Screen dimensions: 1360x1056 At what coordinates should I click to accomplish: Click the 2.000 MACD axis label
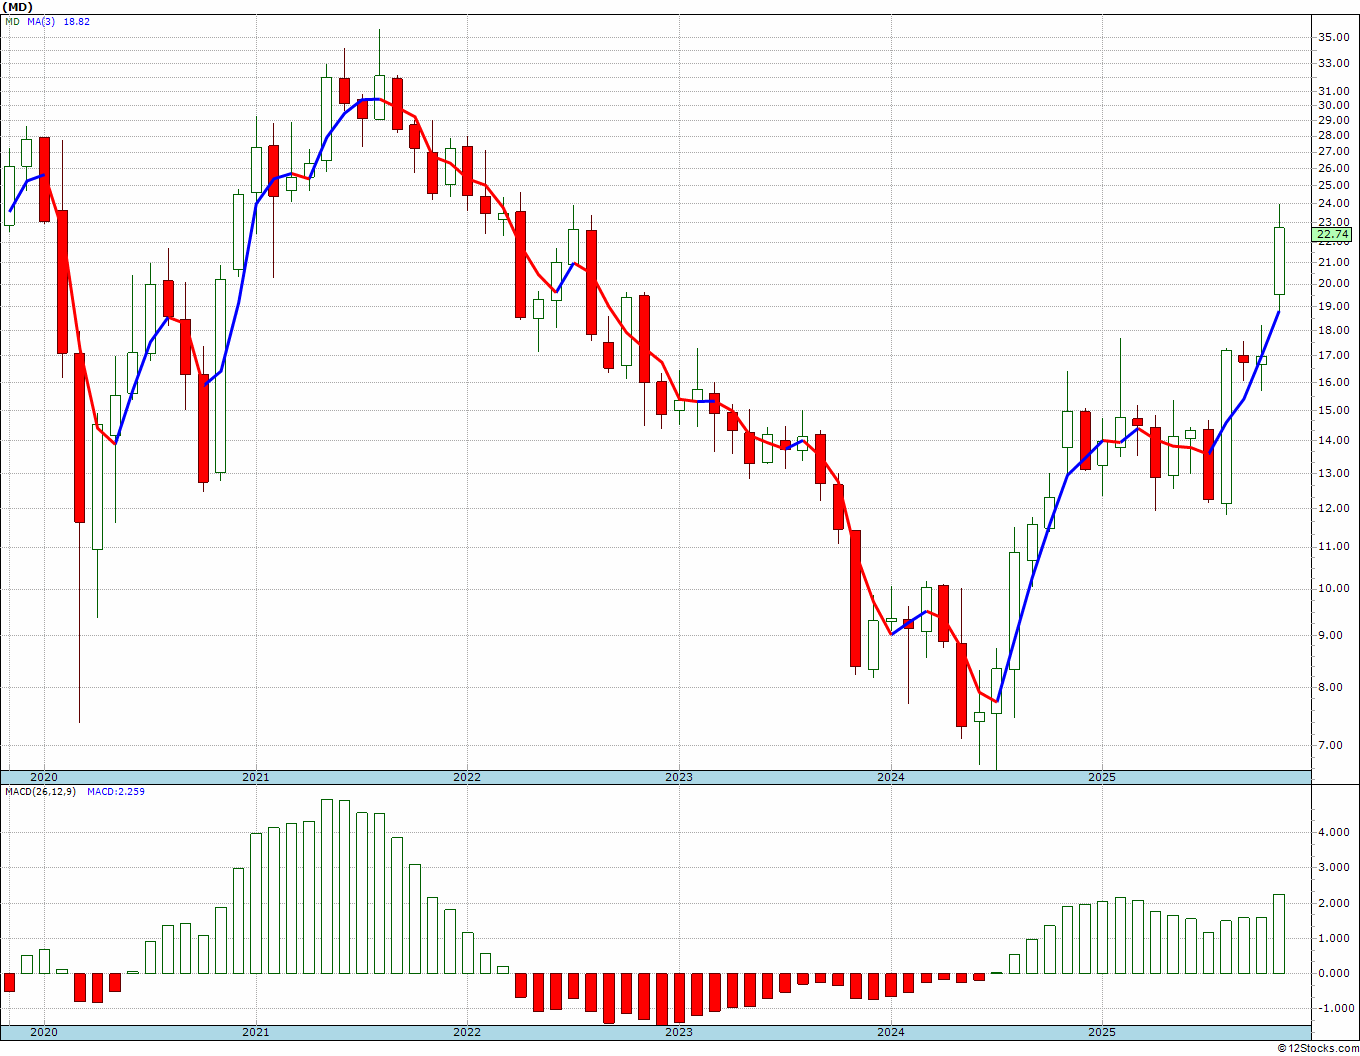tap(1336, 903)
